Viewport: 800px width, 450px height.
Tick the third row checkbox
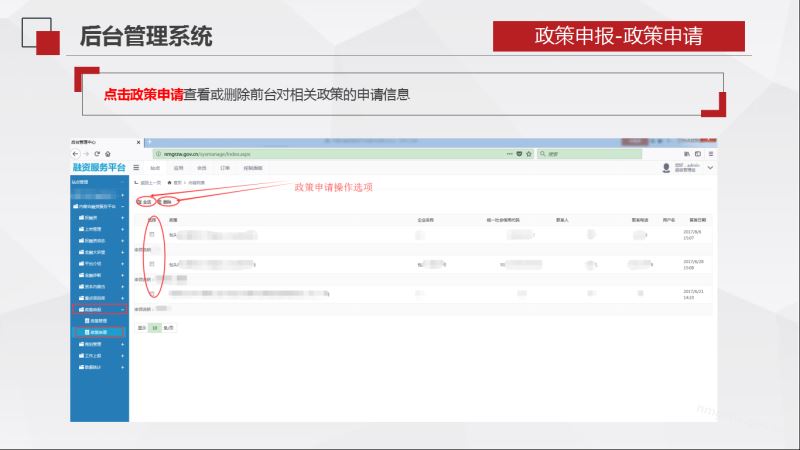152,292
